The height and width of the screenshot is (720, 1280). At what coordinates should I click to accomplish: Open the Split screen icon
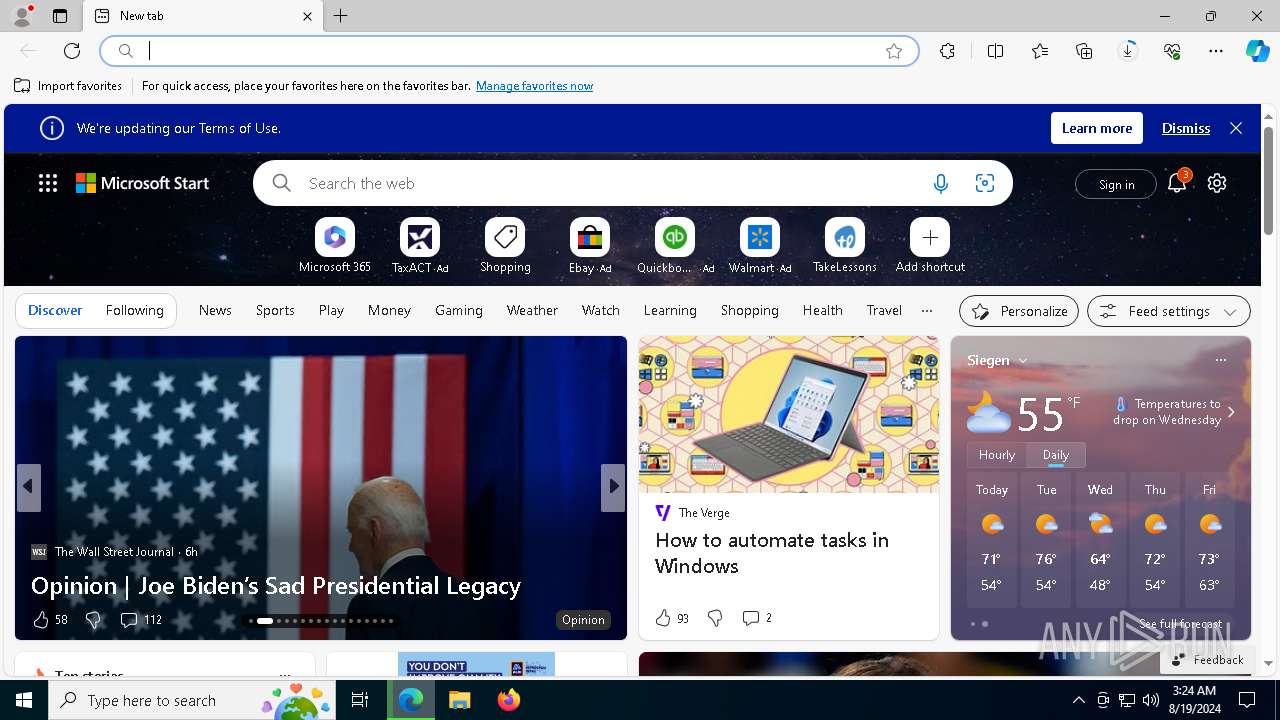(995, 51)
